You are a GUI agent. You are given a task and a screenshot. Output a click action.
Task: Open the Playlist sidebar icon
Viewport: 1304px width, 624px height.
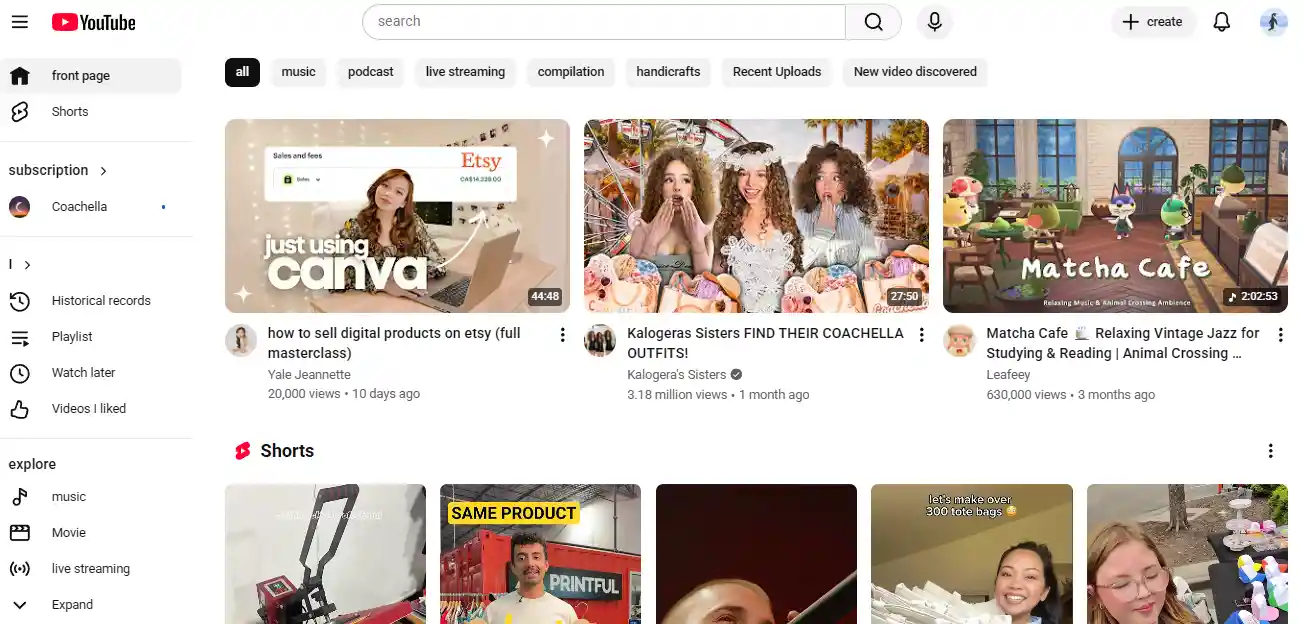coord(20,337)
